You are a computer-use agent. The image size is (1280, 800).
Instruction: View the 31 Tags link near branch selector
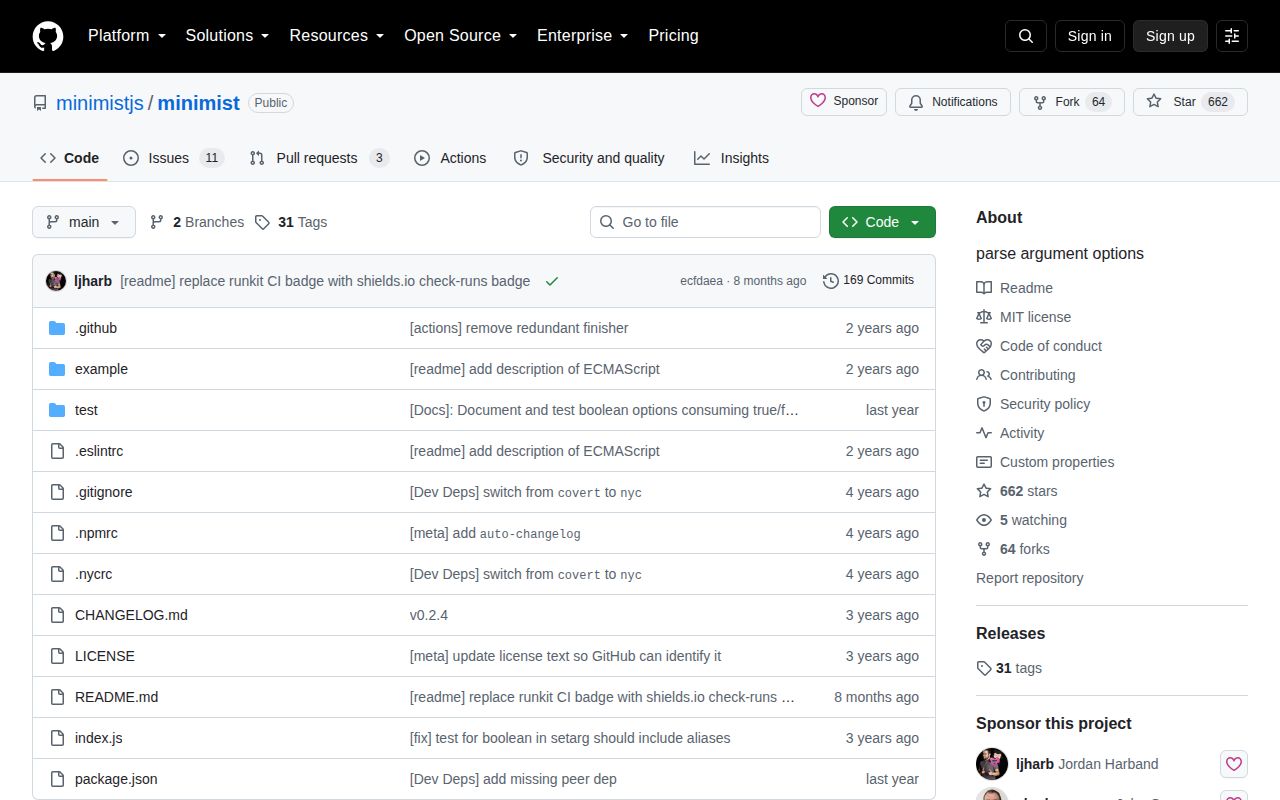click(x=291, y=222)
